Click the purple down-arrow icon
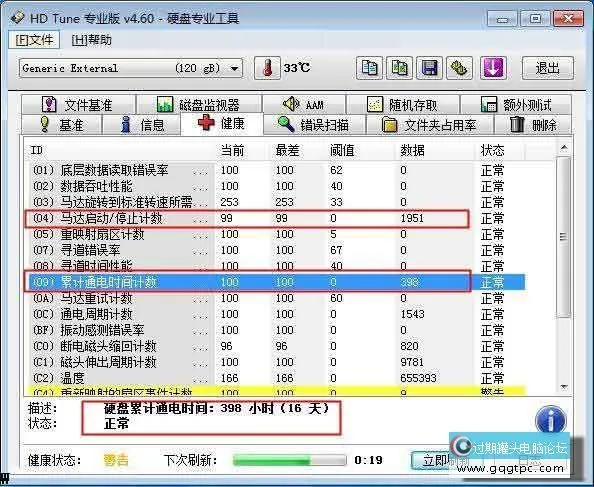 tap(493, 68)
